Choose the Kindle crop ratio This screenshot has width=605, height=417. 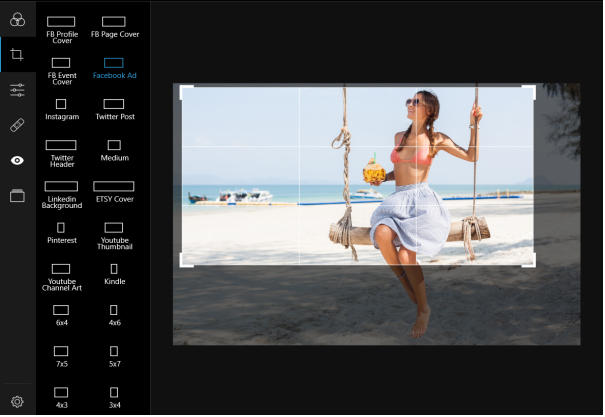pyautogui.click(x=114, y=274)
